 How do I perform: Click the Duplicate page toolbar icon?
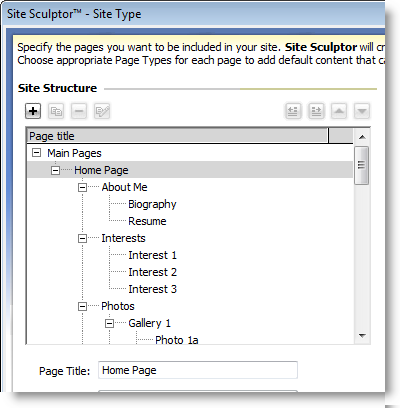(56, 111)
